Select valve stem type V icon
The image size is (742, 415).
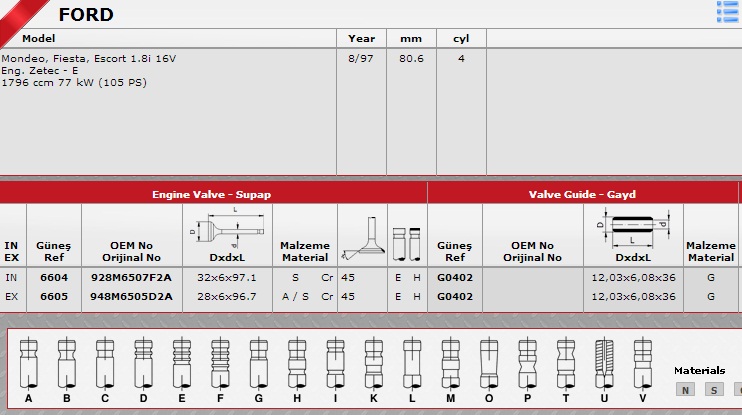(643, 363)
